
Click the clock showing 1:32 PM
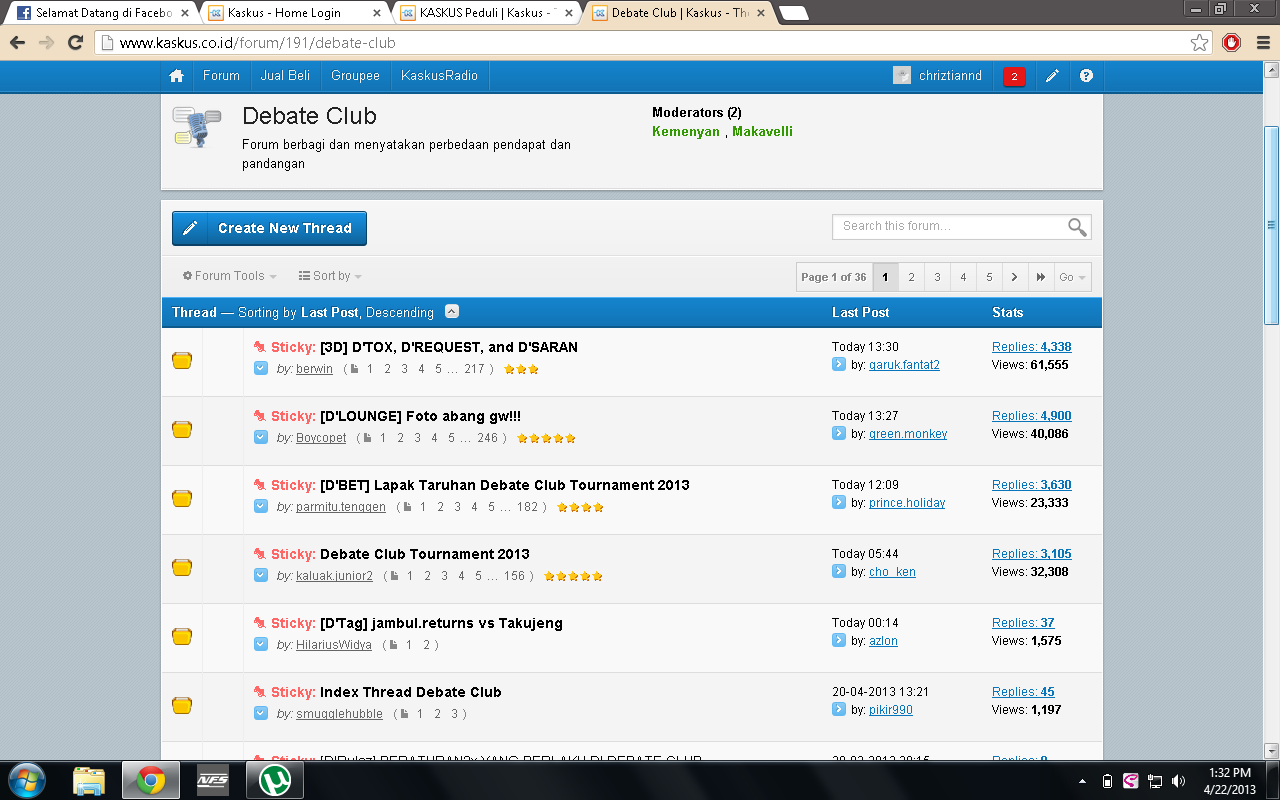pyautogui.click(x=1230, y=773)
